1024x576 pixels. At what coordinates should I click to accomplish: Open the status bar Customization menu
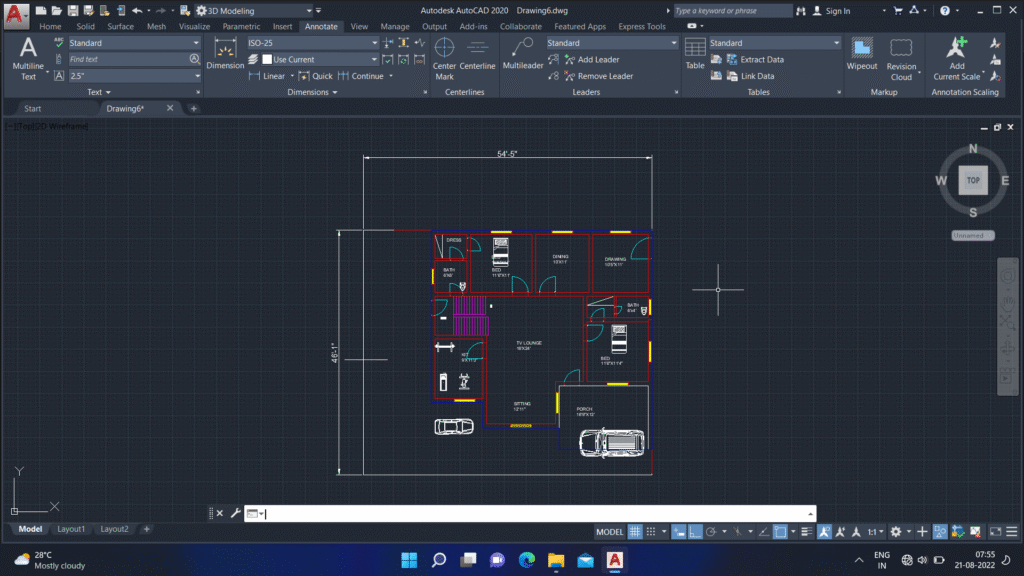1012,532
